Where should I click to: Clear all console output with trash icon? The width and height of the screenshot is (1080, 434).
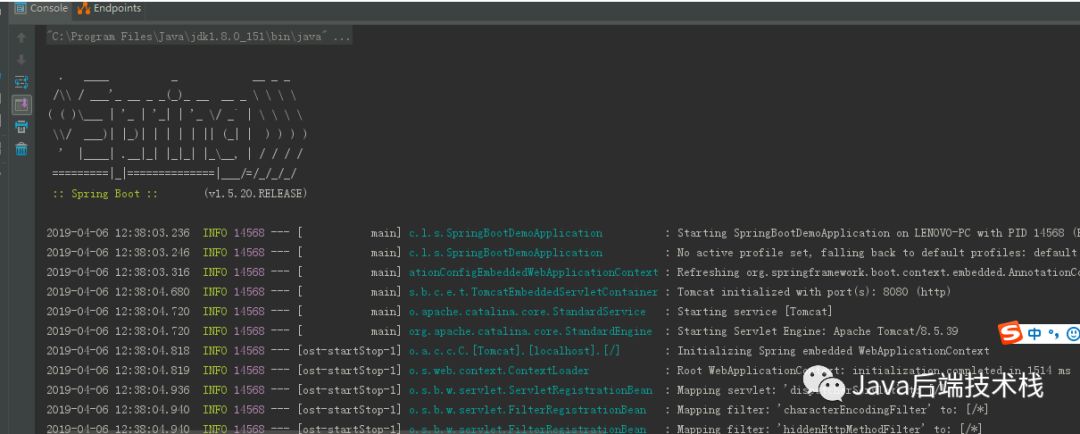coord(21,149)
